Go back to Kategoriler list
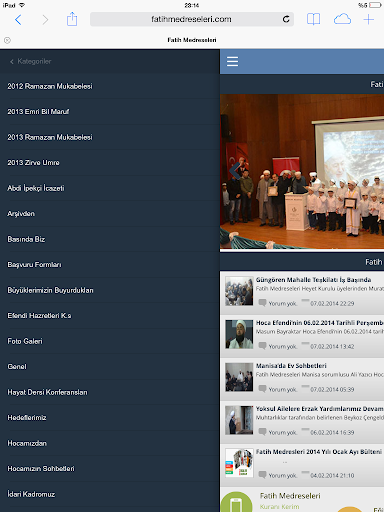The image size is (384, 512). [x=30, y=61]
